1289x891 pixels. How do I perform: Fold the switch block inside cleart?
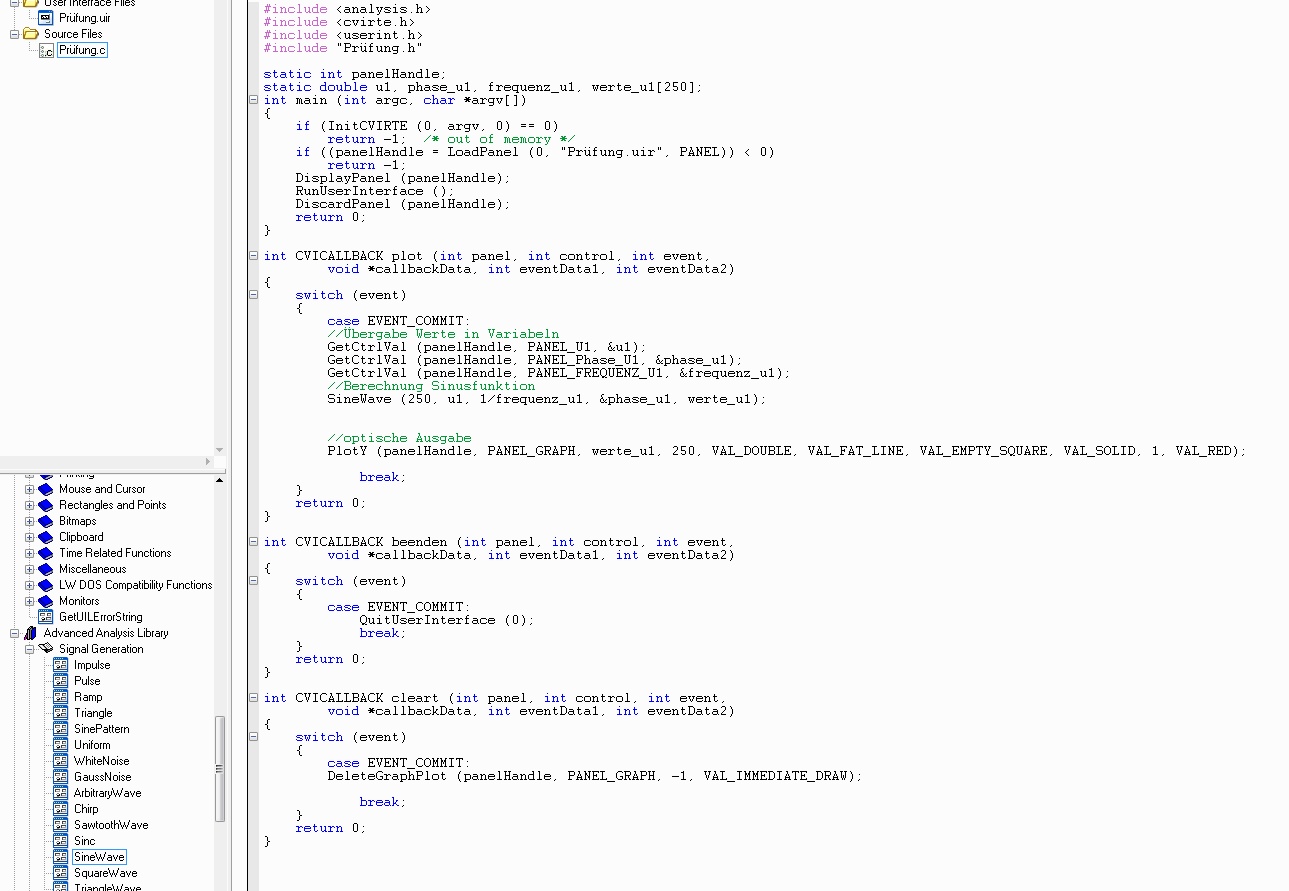(254, 737)
